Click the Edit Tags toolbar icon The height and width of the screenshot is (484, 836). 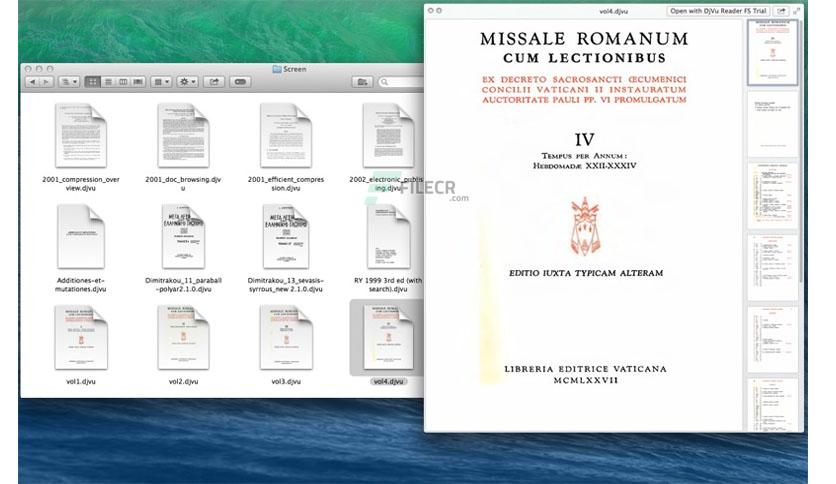[x=240, y=82]
